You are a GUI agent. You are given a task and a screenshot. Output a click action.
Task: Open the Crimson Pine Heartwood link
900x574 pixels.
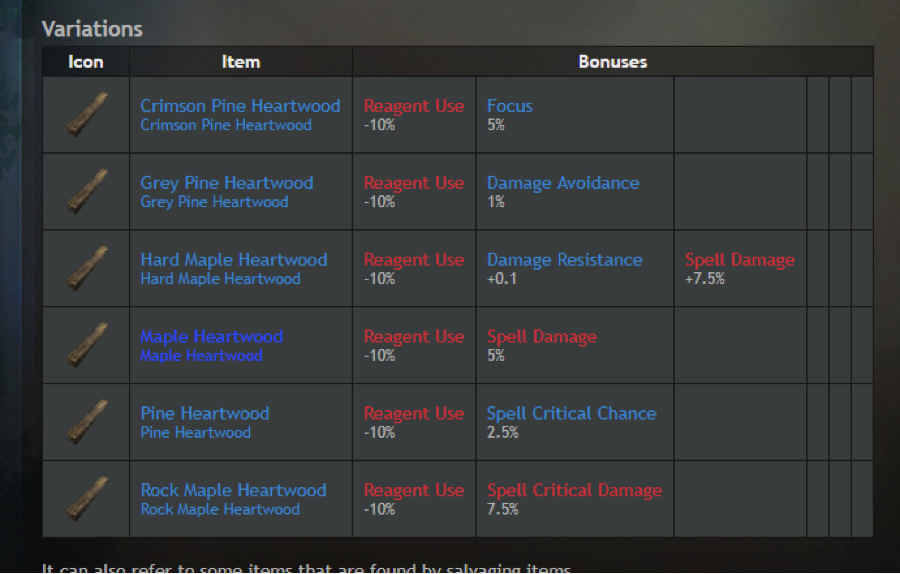coord(240,106)
